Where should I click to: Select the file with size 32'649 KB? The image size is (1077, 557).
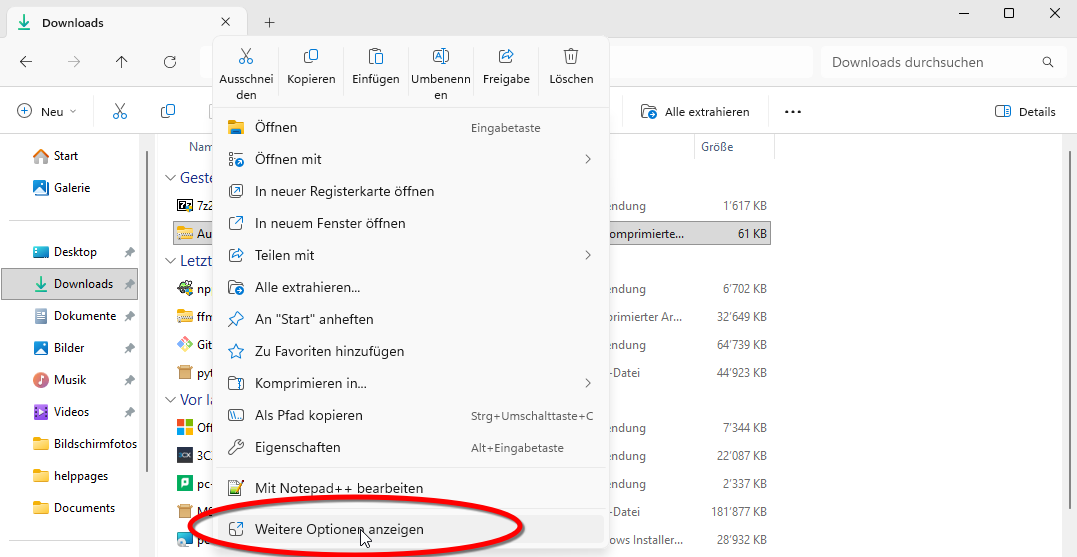(x=471, y=317)
